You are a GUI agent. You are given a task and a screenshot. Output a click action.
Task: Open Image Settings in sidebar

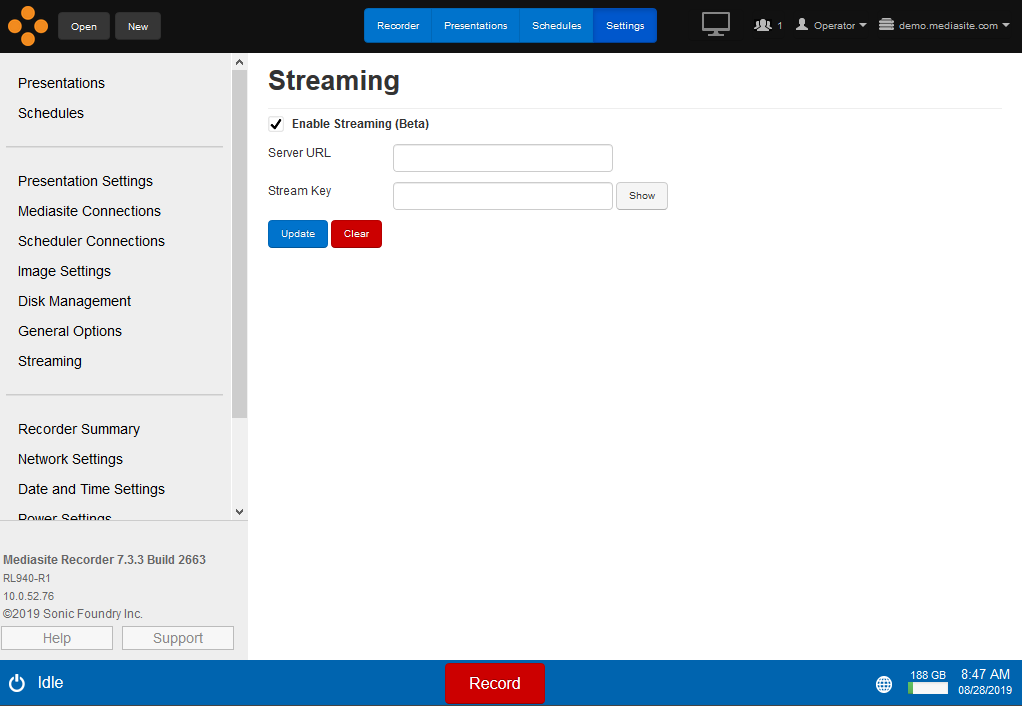click(65, 271)
